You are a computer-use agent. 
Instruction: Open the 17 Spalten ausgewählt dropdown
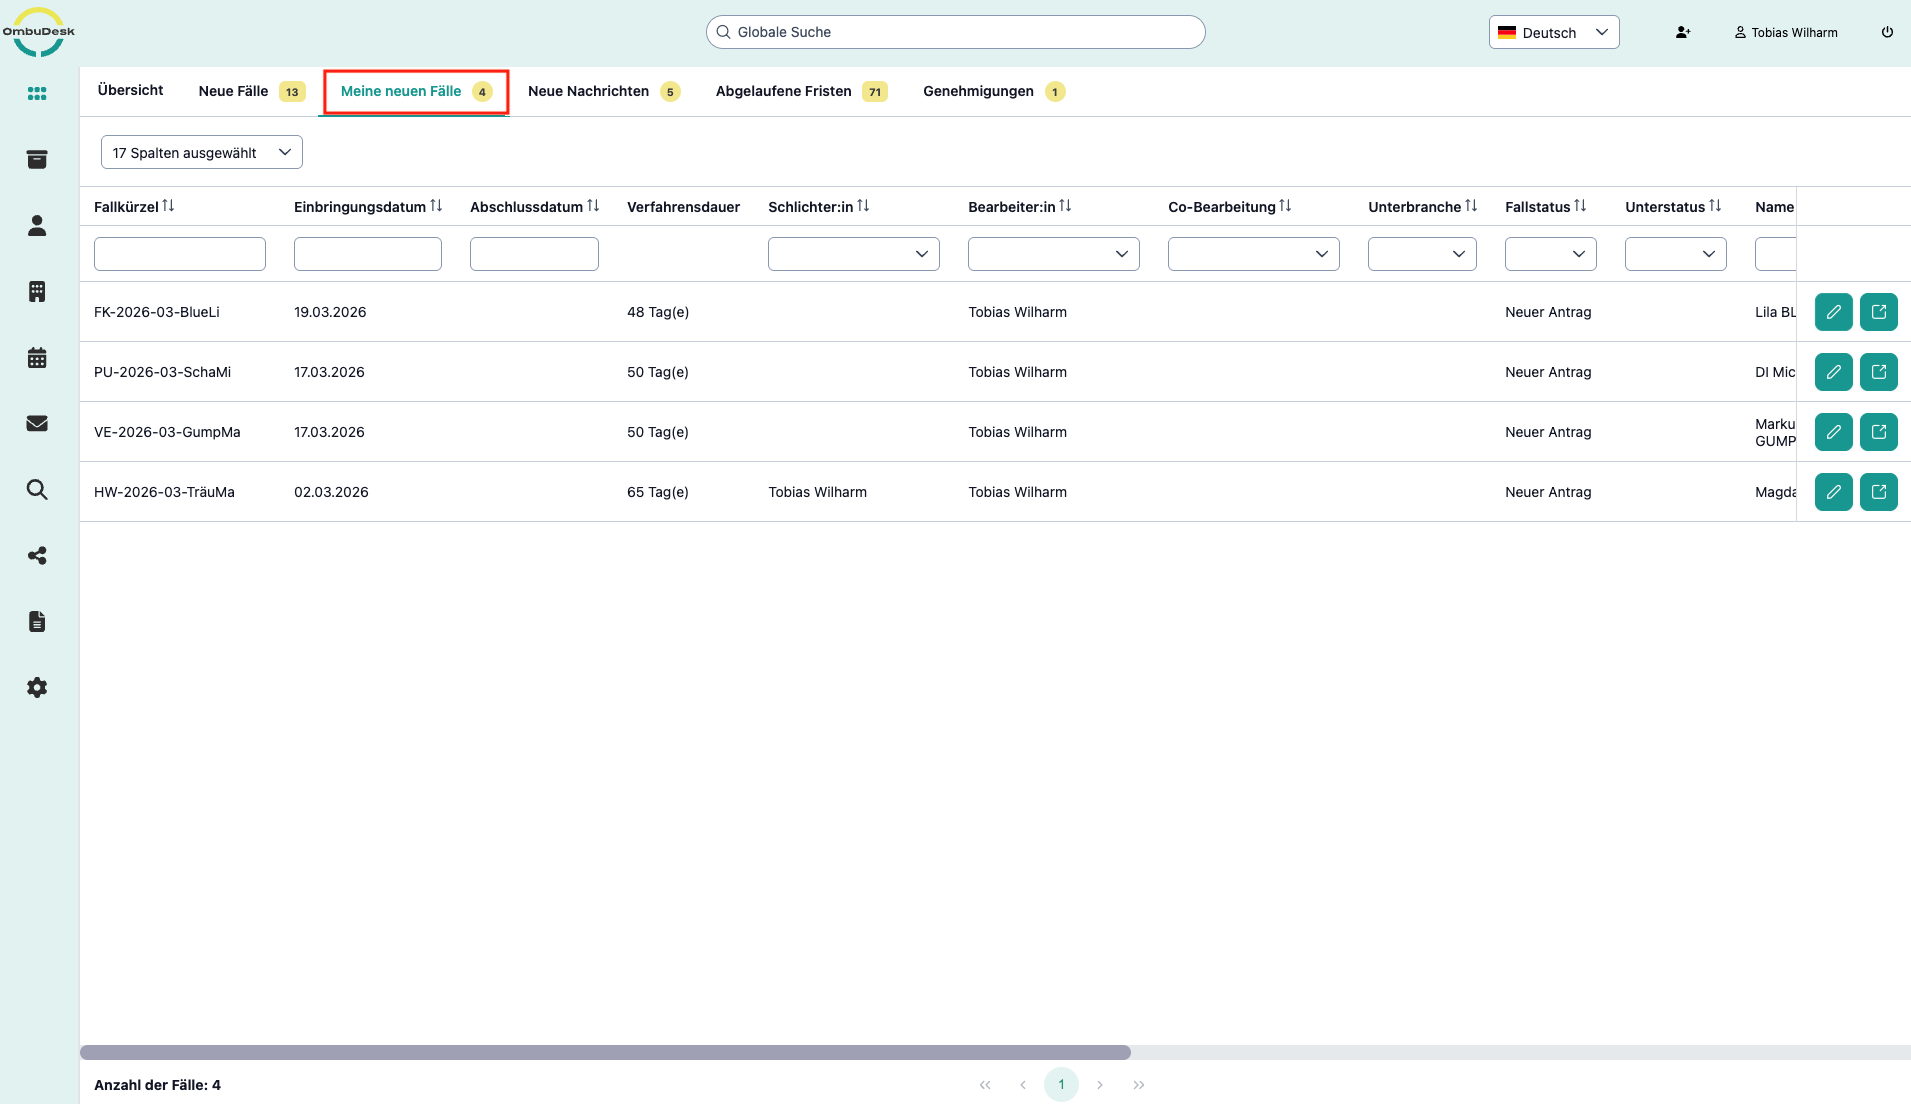point(201,152)
